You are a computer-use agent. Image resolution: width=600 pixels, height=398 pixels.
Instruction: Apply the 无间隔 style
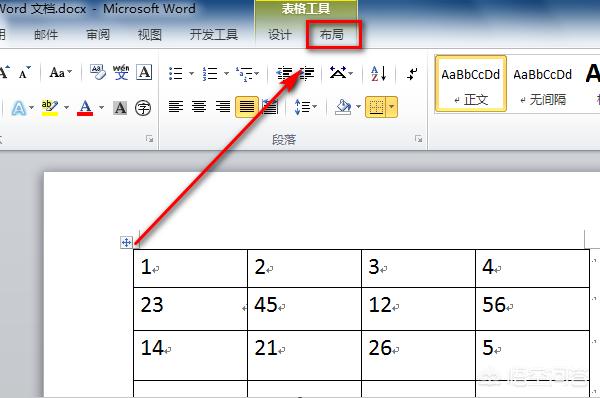pyautogui.click(x=543, y=84)
